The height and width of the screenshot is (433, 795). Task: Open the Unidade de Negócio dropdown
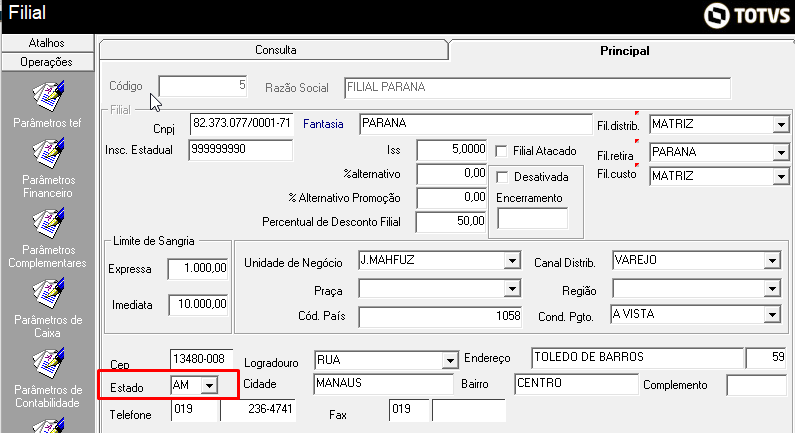click(512, 261)
